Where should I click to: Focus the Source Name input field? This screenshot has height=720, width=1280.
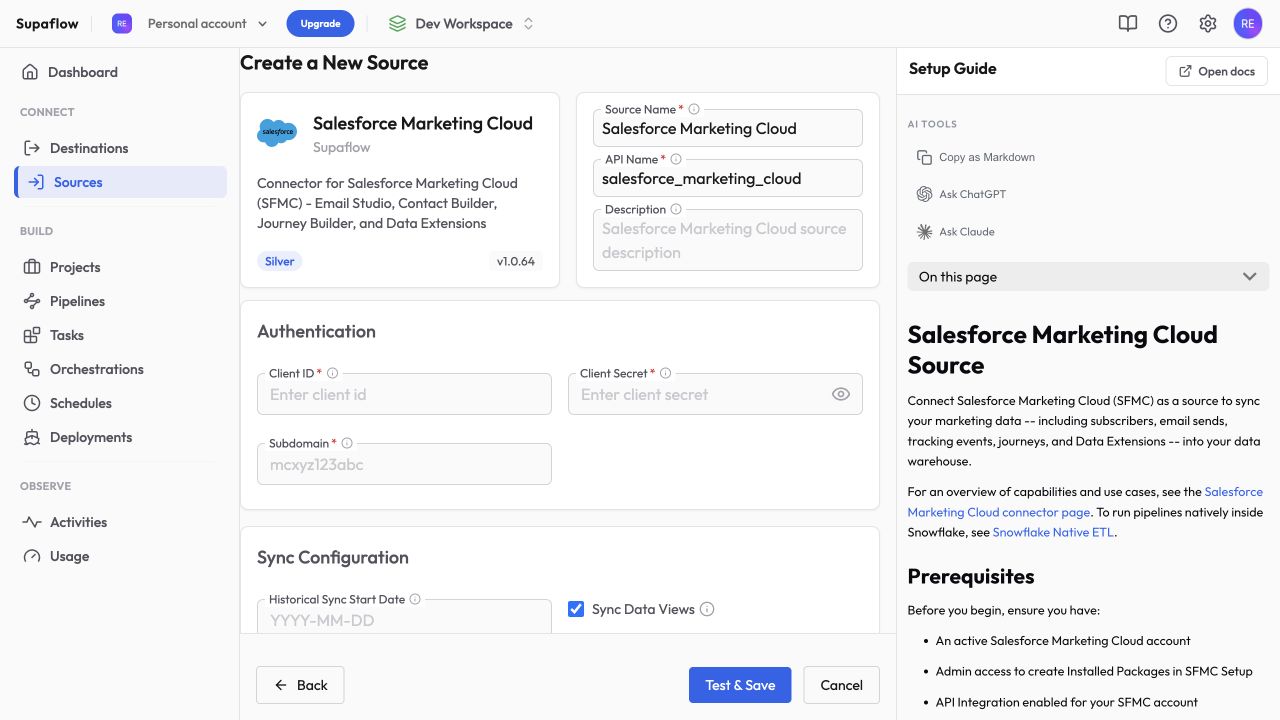click(x=727, y=128)
